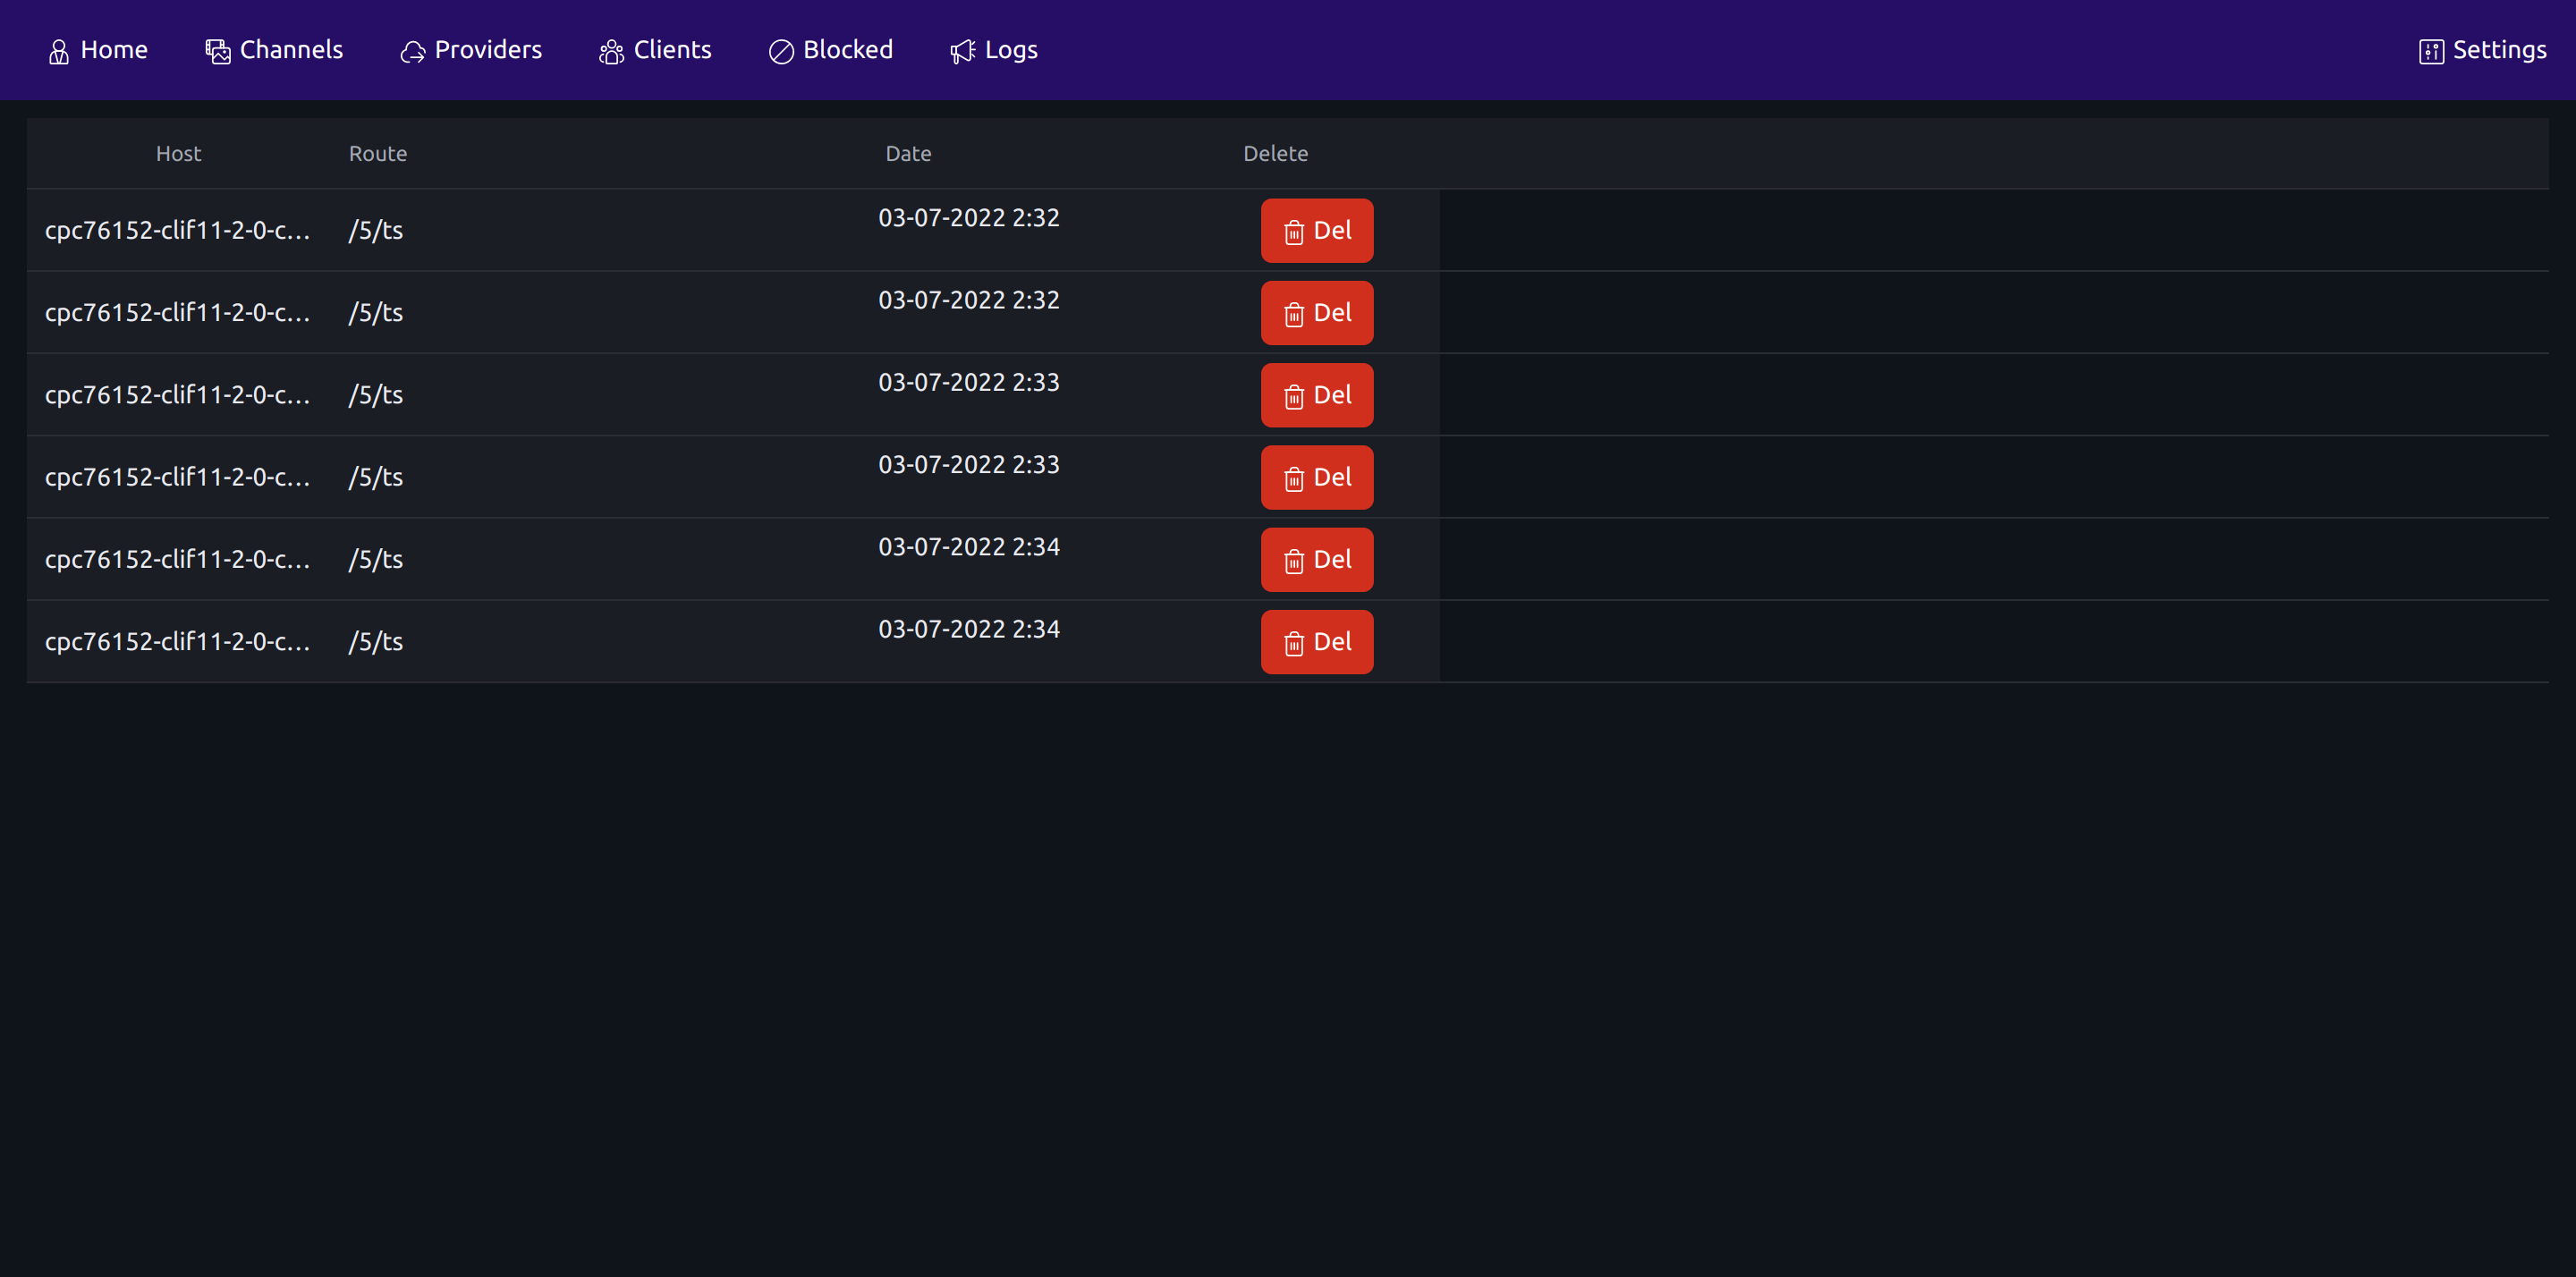Screen dimensions: 2576x1277
Task: Open the Channels section icon
Action: [x=218, y=51]
